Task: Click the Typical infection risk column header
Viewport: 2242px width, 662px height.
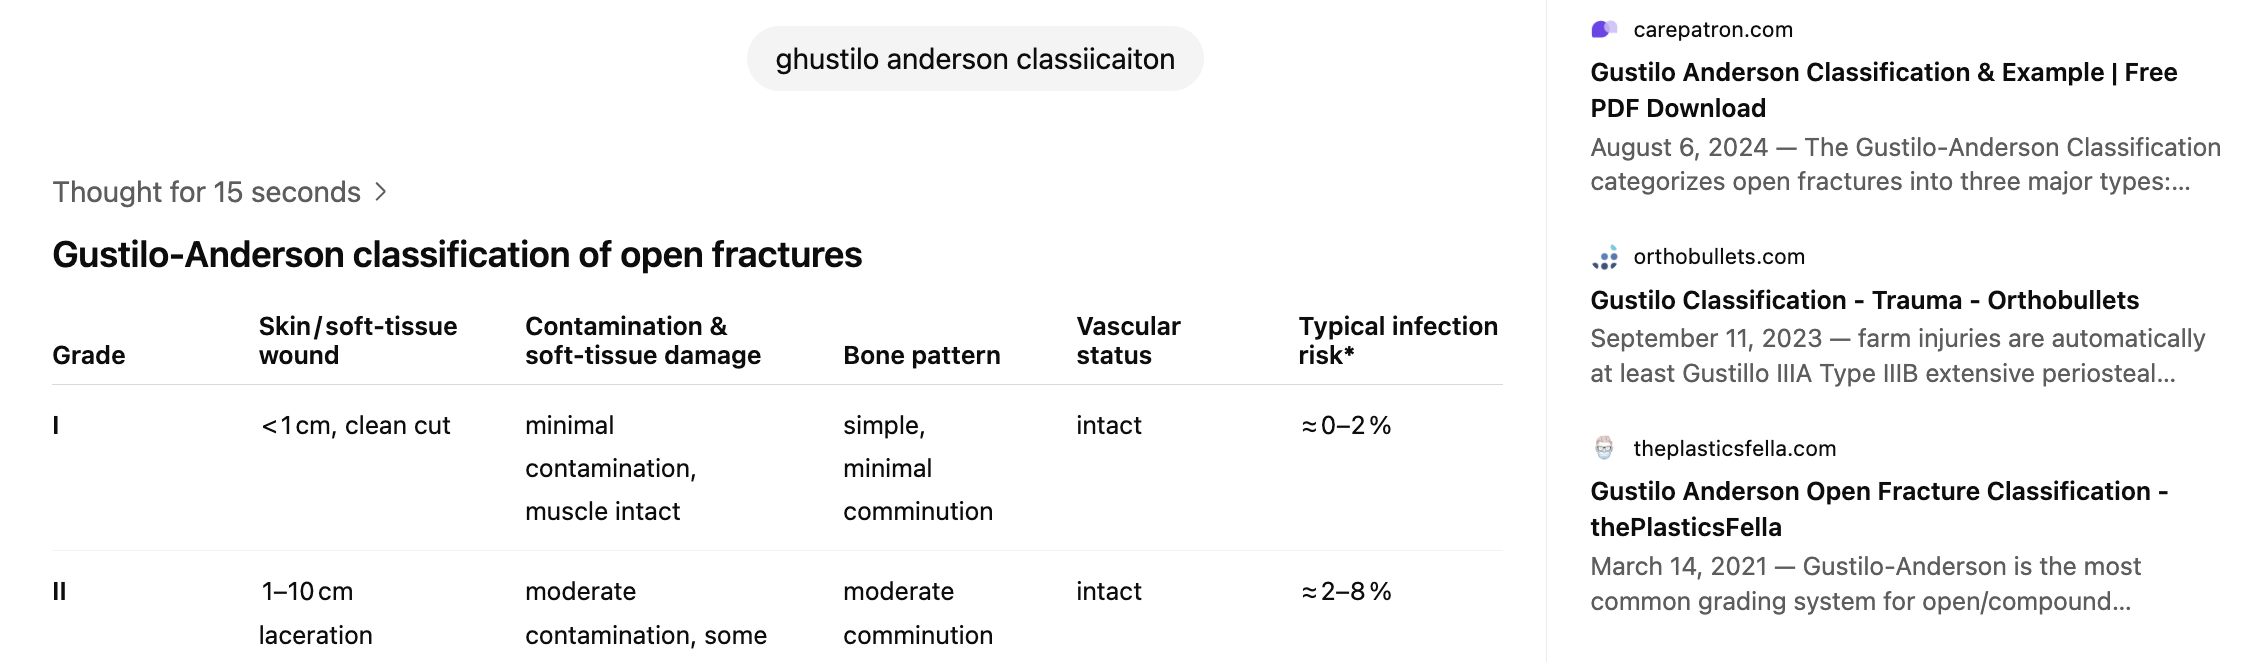Action: (x=1398, y=341)
